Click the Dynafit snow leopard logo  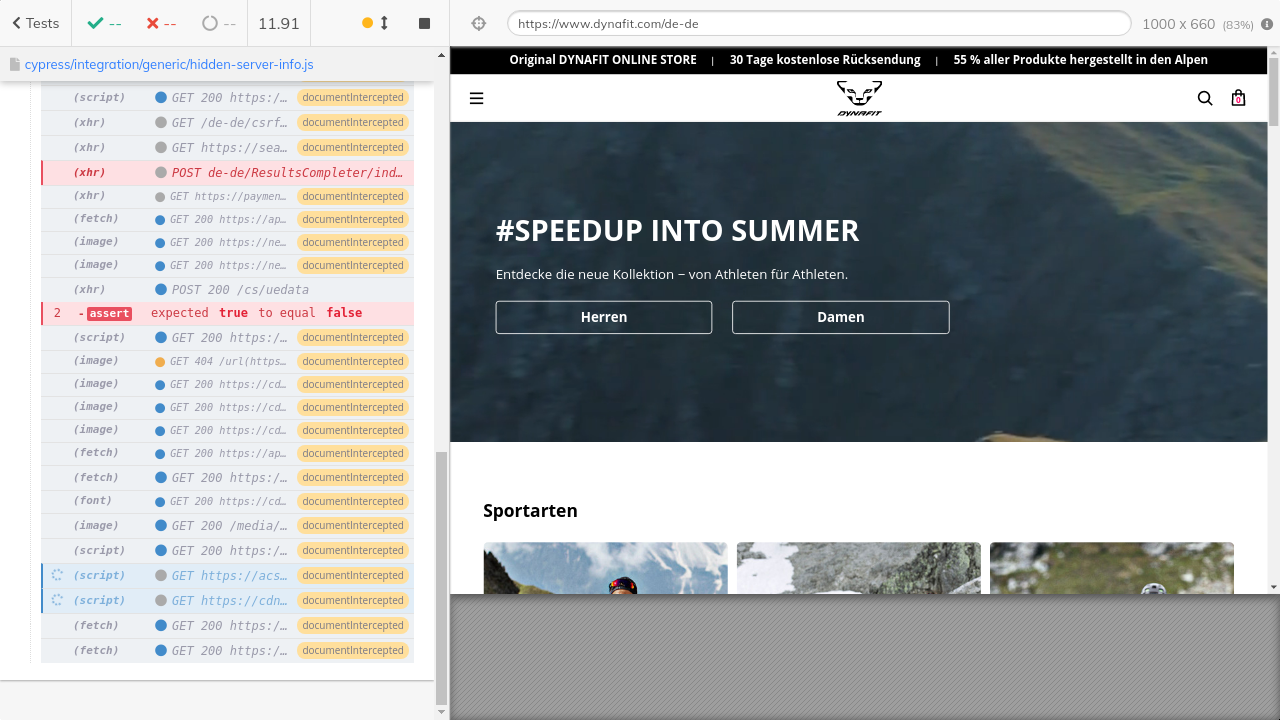pyautogui.click(x=859, y=98)
